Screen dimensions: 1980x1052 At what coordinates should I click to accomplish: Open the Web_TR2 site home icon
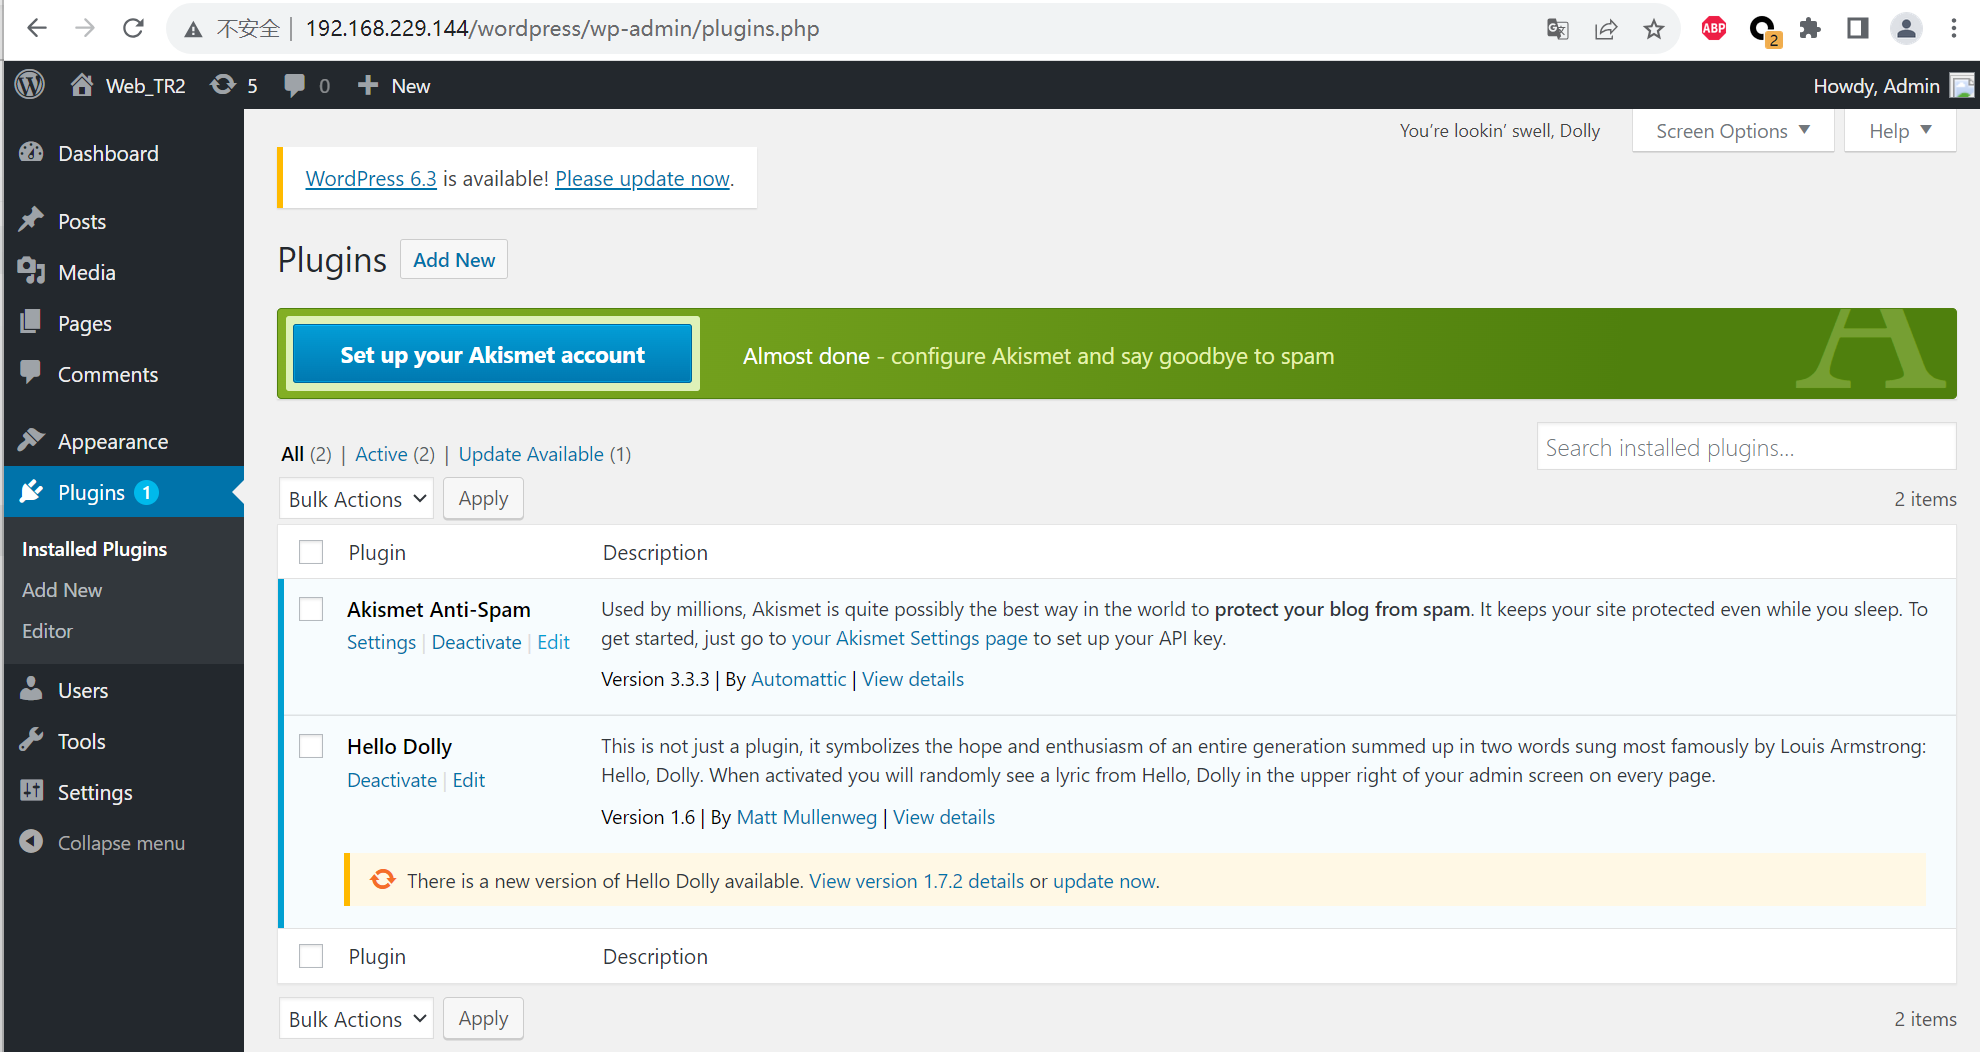pyautogui.click(x=82, y=85)
